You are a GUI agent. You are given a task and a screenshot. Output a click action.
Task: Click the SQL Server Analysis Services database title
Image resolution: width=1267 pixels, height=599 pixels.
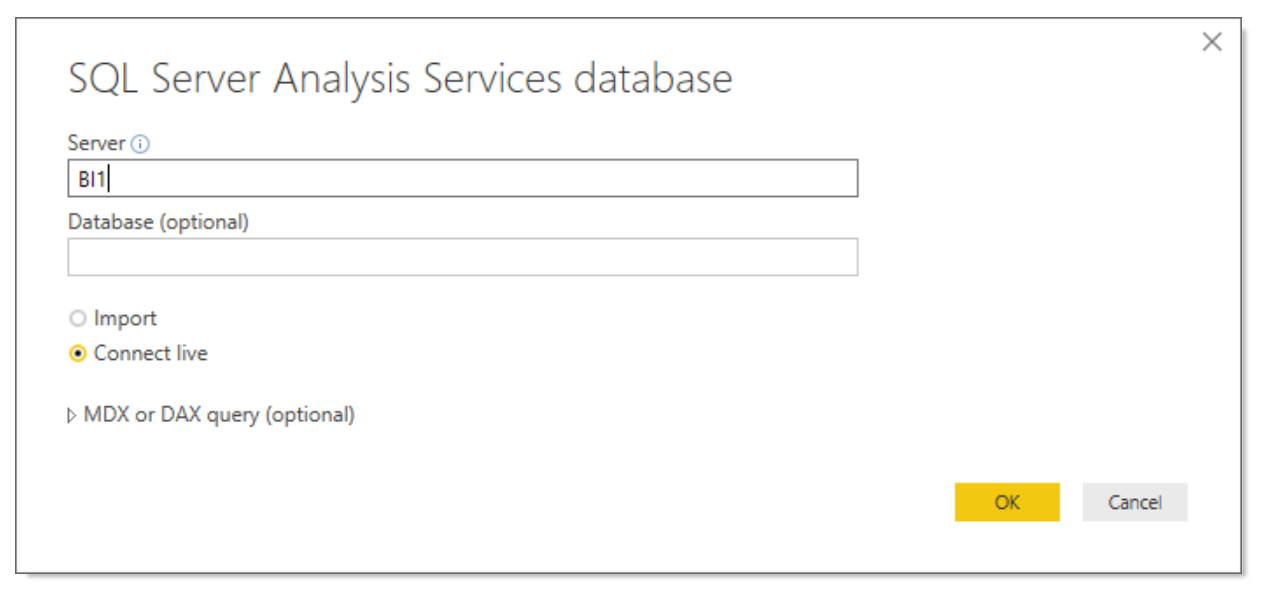400,78
